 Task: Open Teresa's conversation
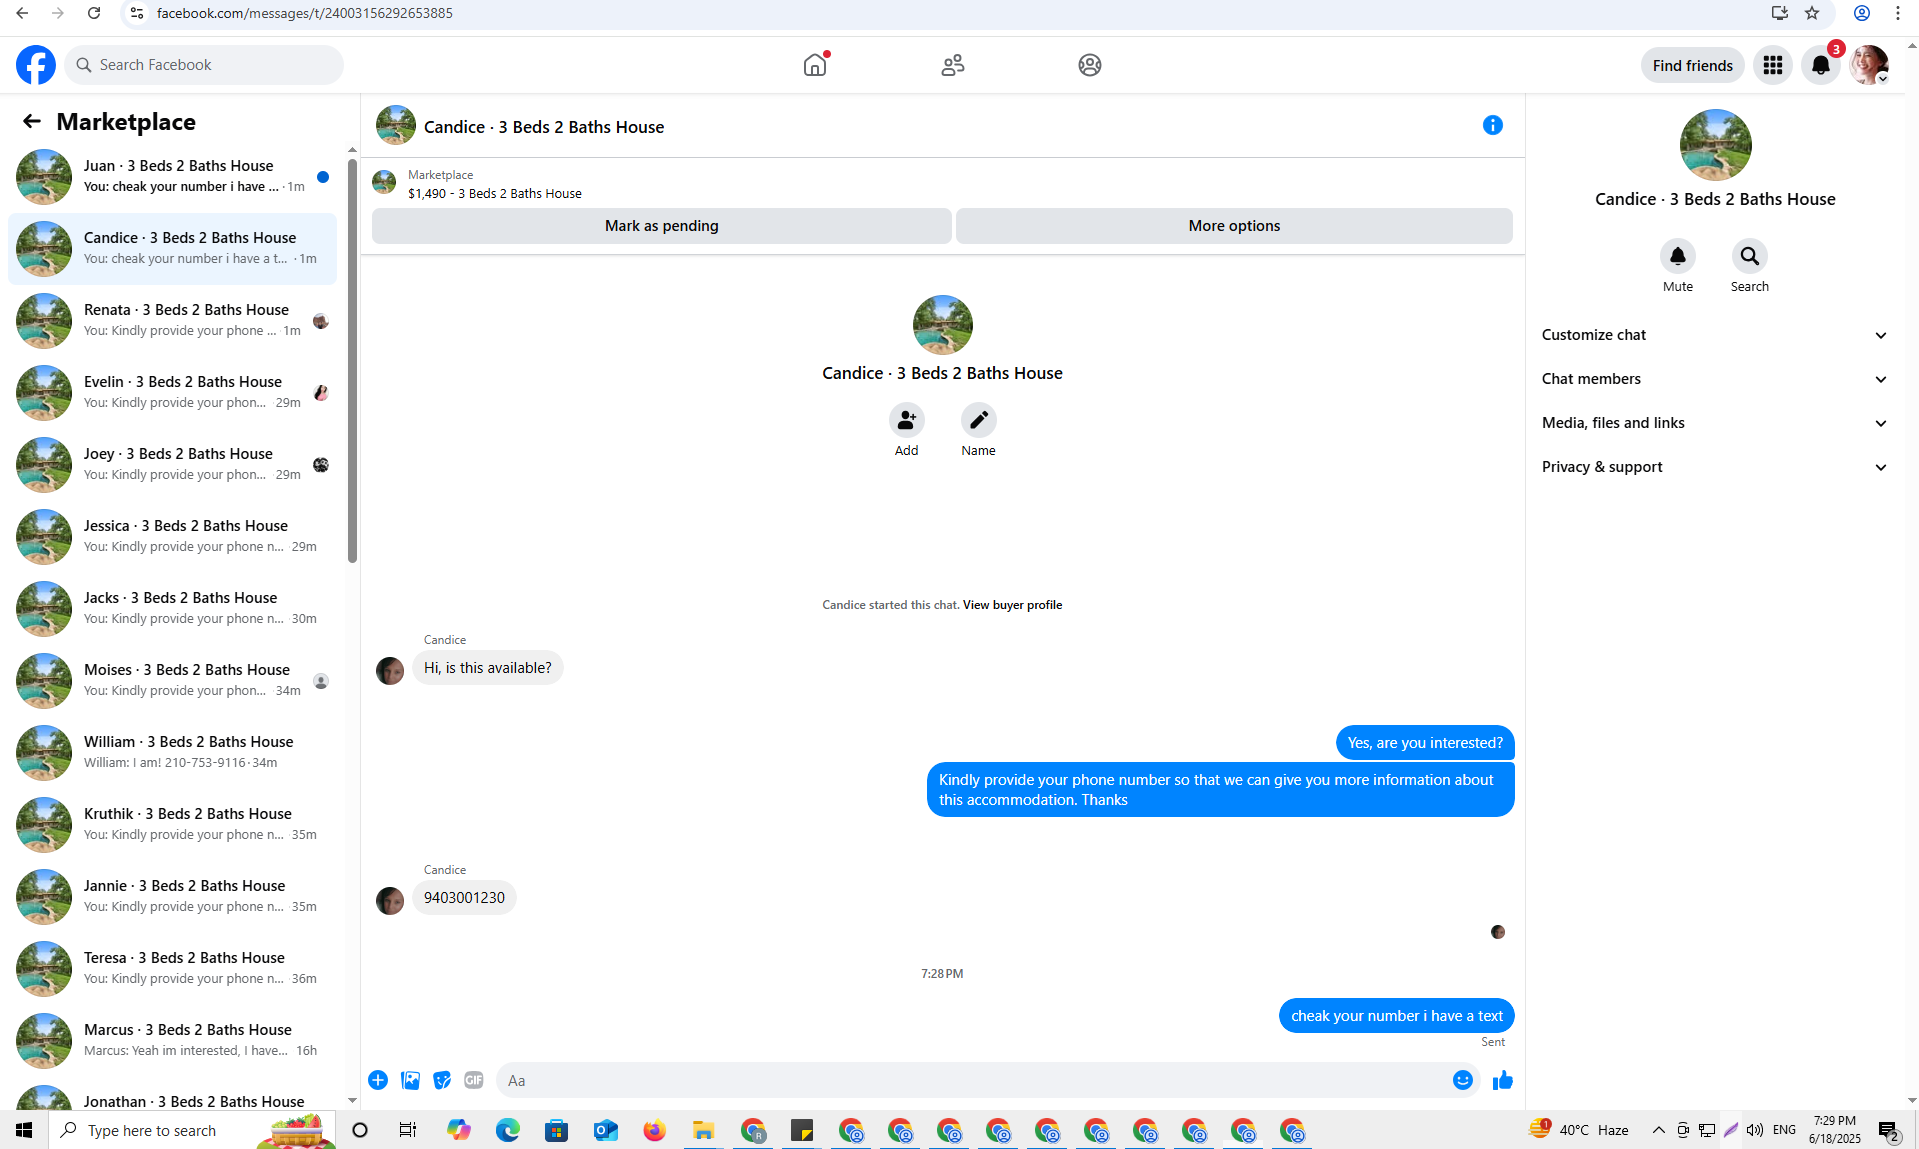click(172, 968)
